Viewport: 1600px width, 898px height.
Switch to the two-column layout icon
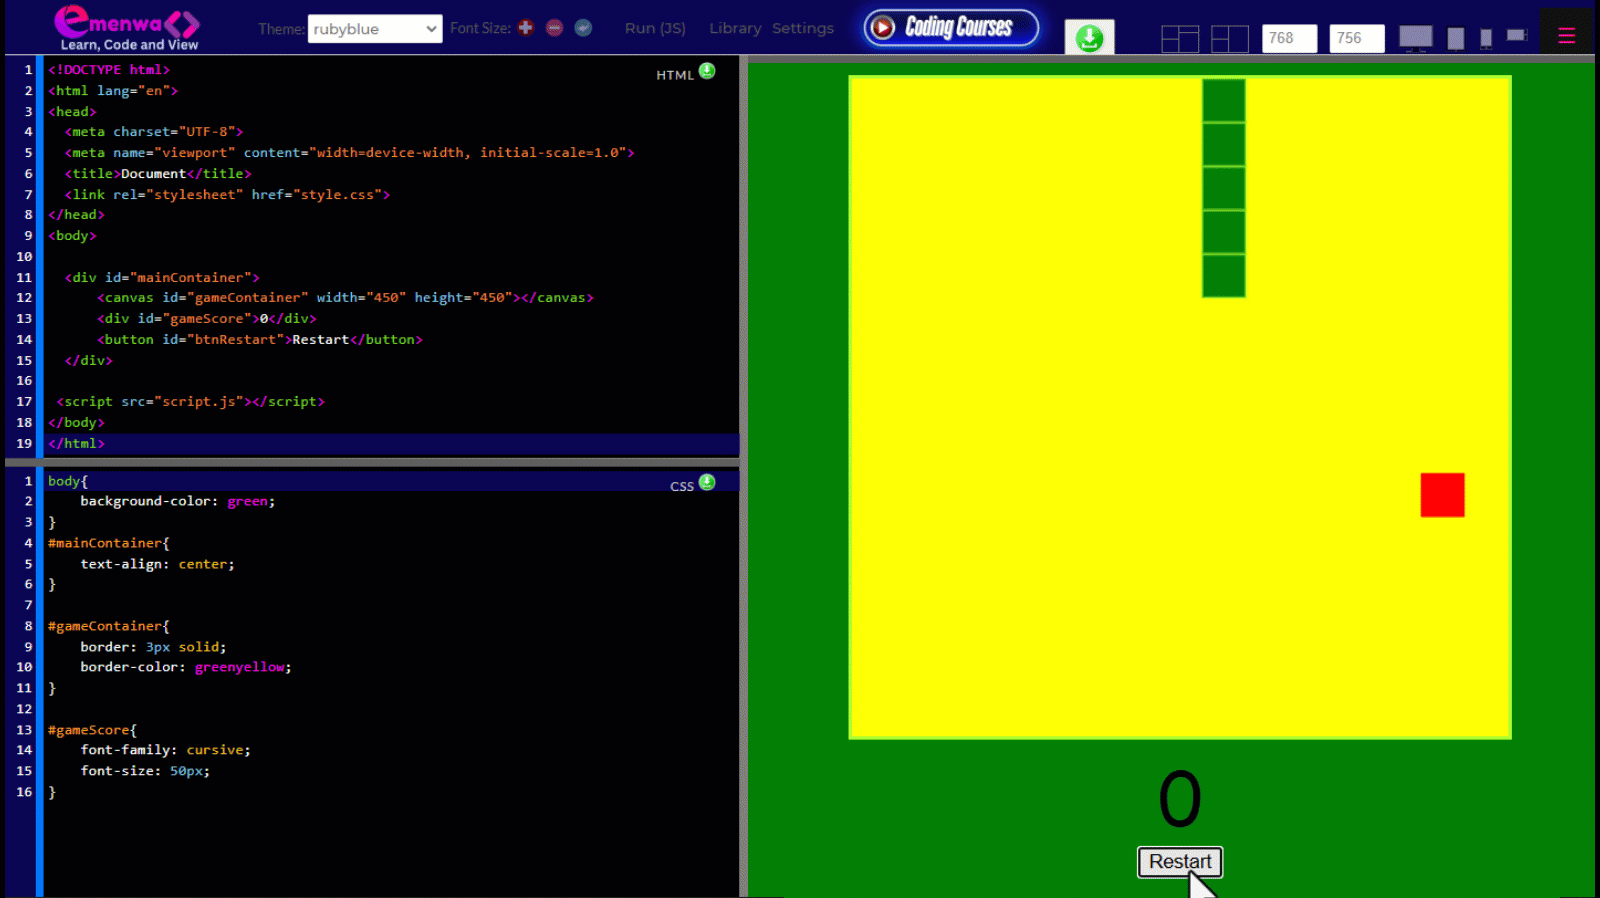coord(1229,39)
